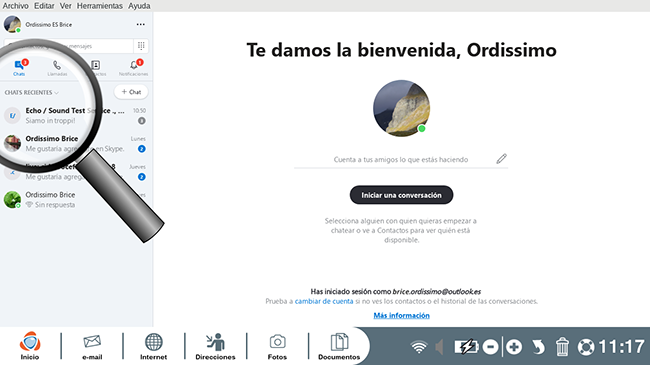Click the status message field 'Cuenta a tus amigos'
This screenshot has width=650, height=365.
click(x=401, y=160)
